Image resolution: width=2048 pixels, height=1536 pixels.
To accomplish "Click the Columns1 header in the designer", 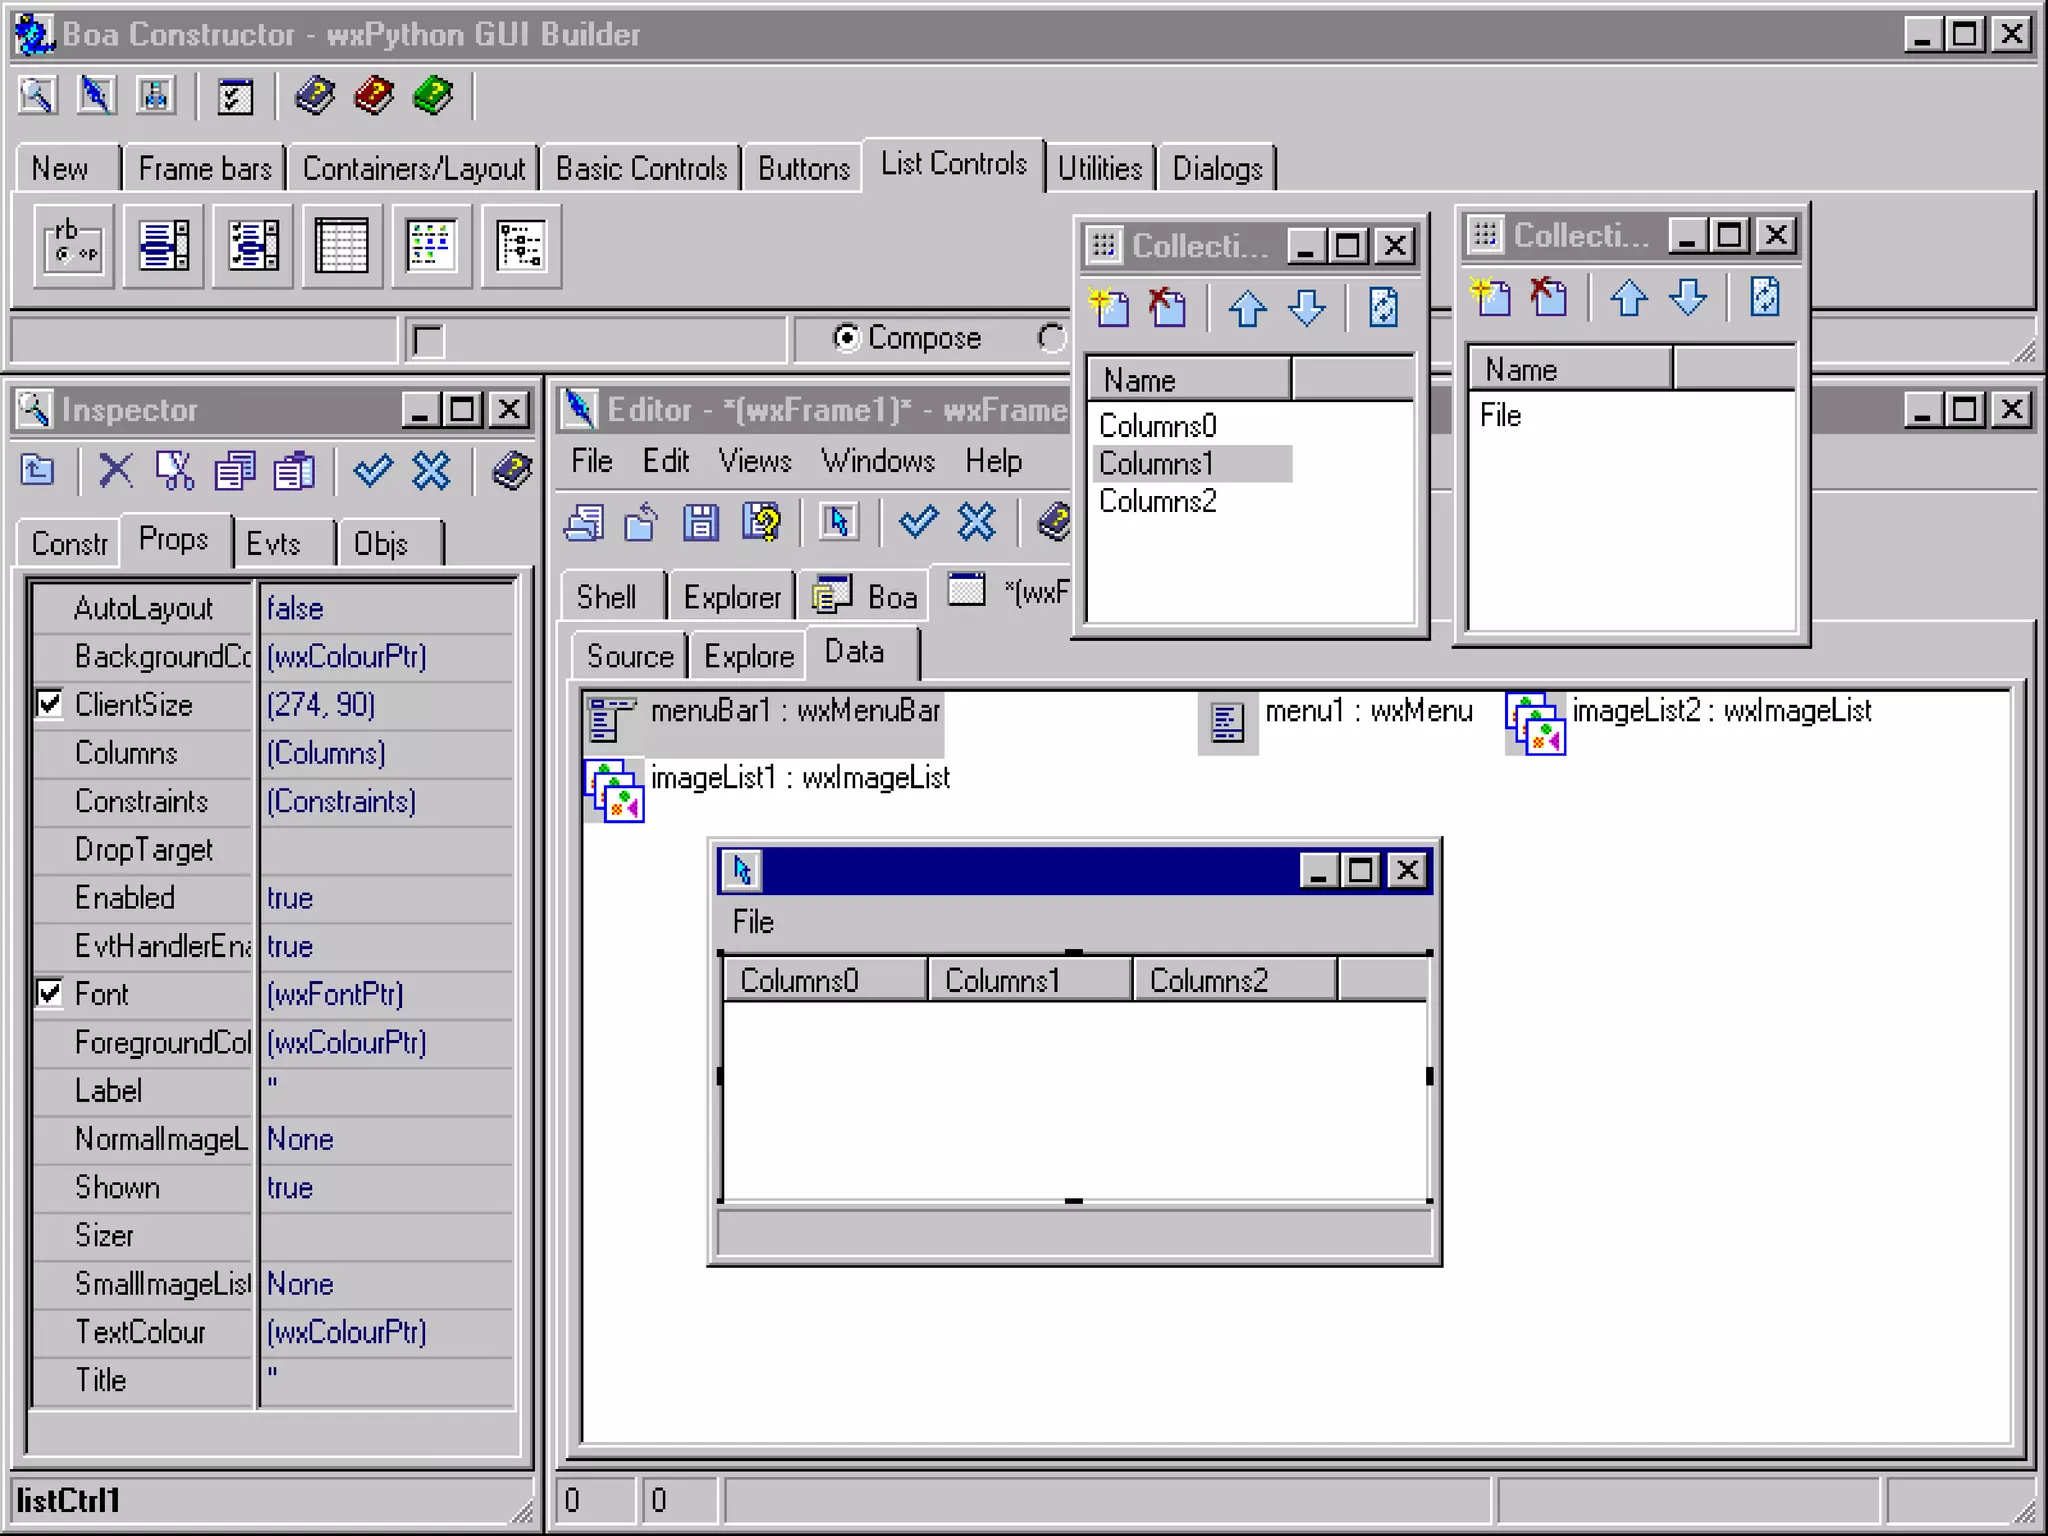I will pos(1002,980).
